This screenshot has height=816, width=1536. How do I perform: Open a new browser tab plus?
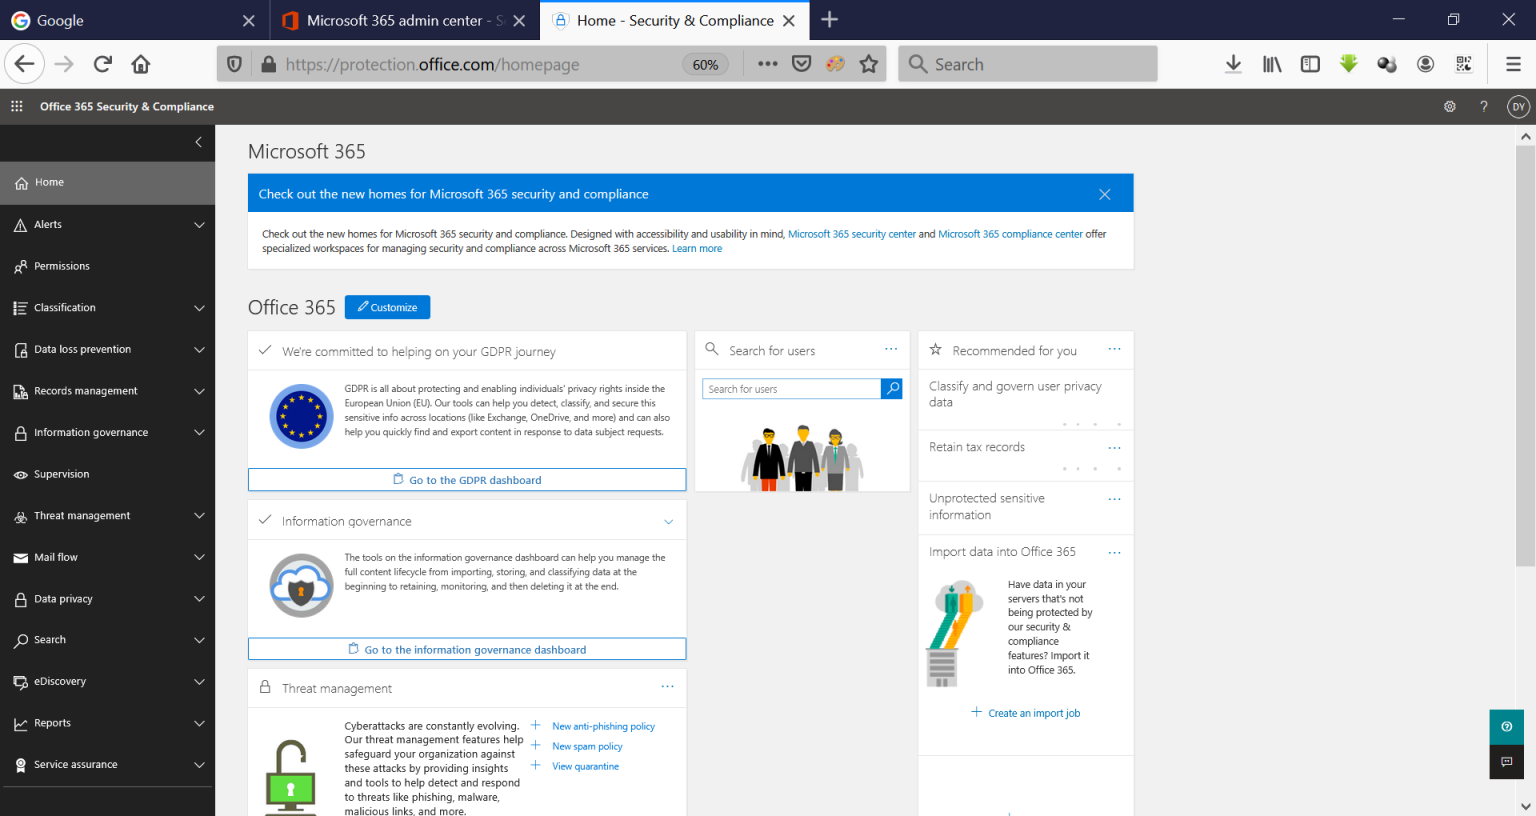[829, 20]
